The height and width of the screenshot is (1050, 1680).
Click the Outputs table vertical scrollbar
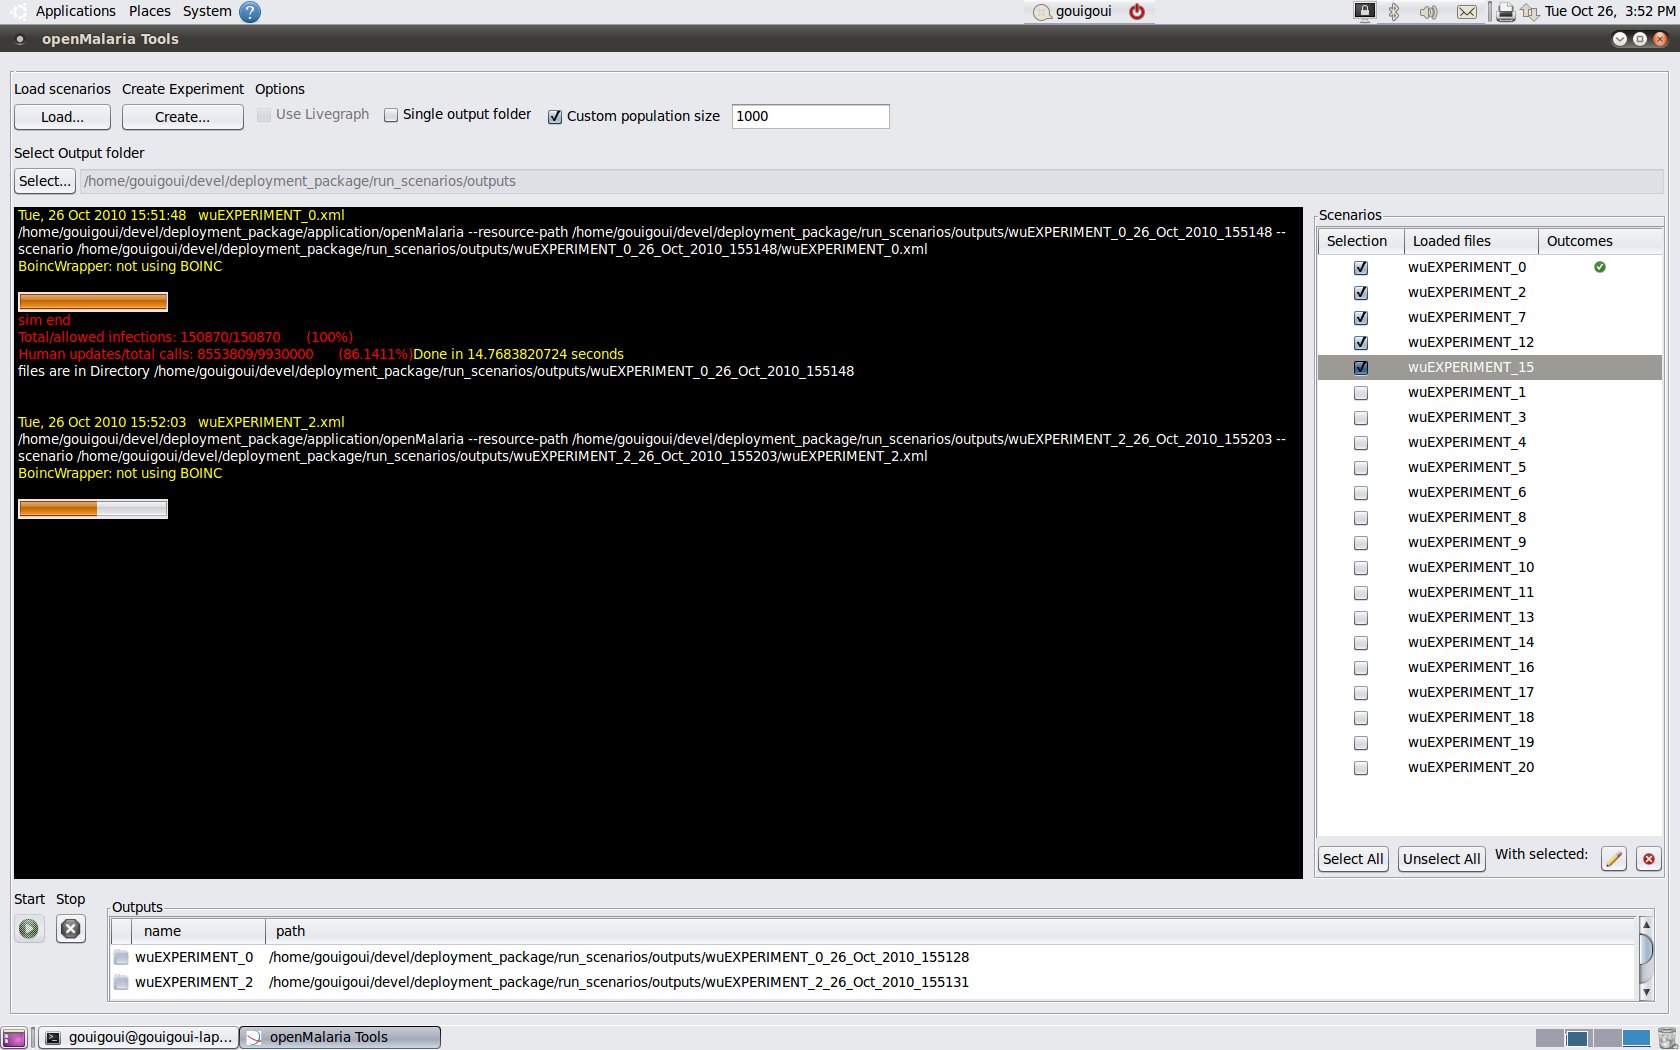coord(1646,959)
